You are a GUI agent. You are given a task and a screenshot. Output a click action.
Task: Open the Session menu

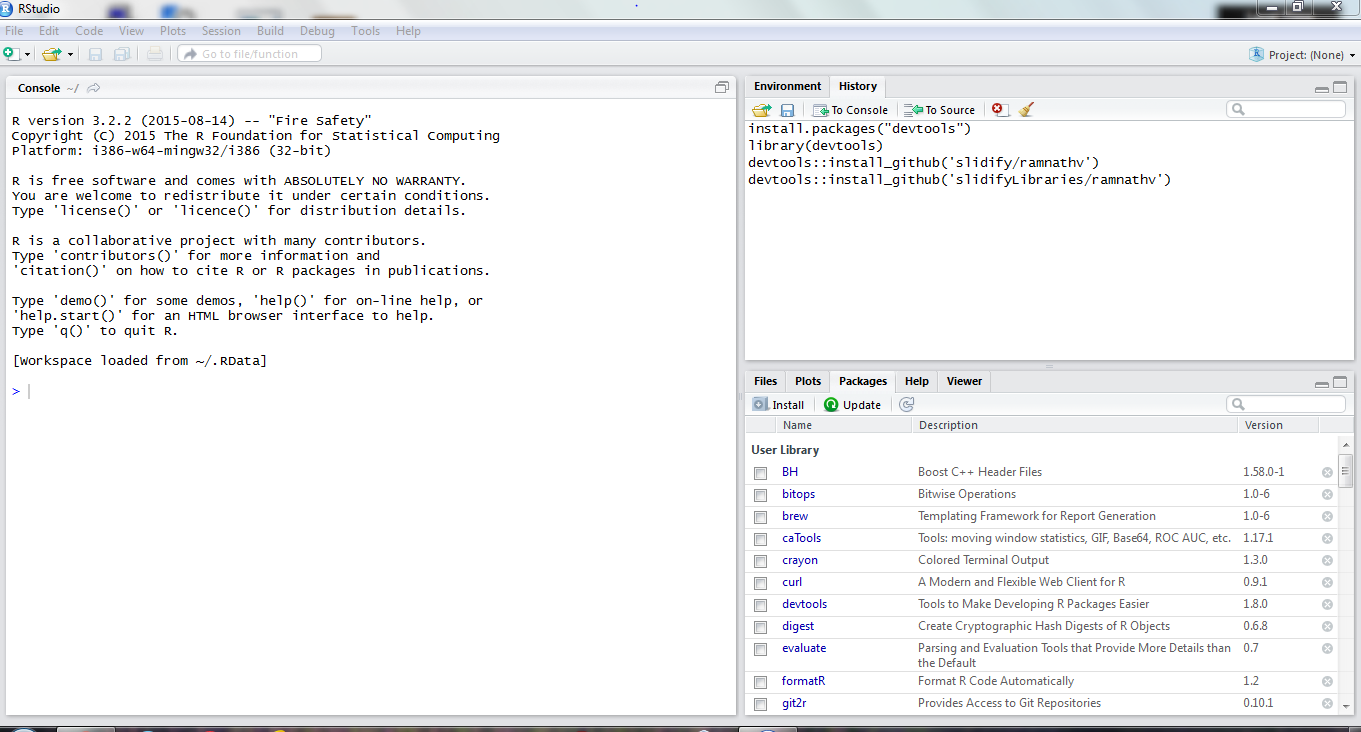pyautogui.click(x=221, y=31)
